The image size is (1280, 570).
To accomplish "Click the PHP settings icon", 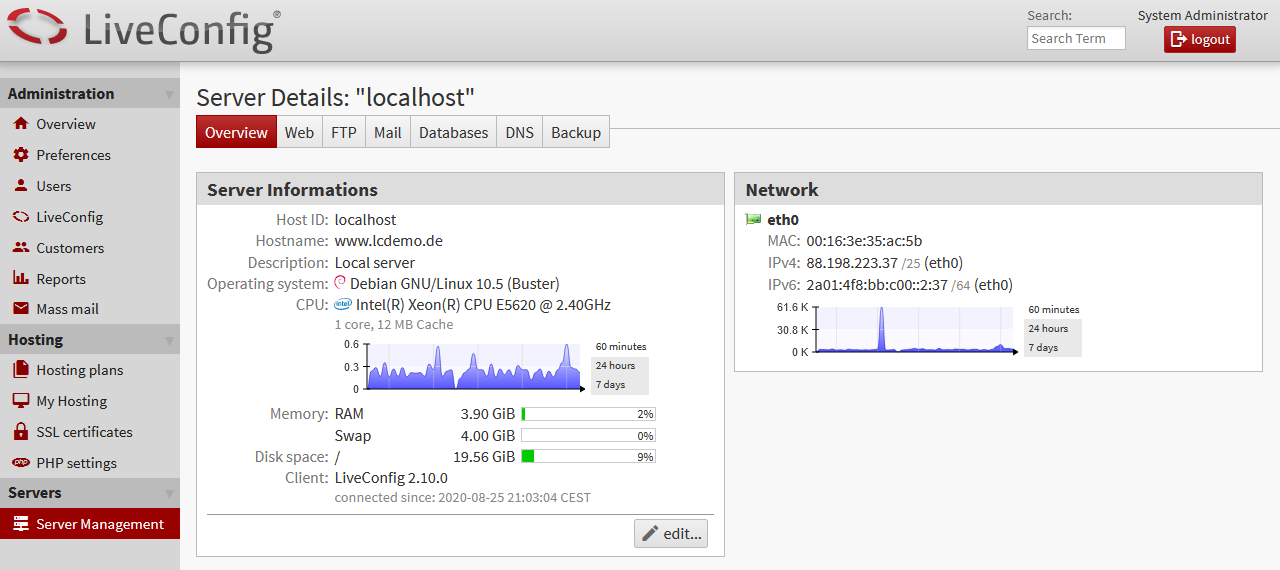I will pos(20,463).
